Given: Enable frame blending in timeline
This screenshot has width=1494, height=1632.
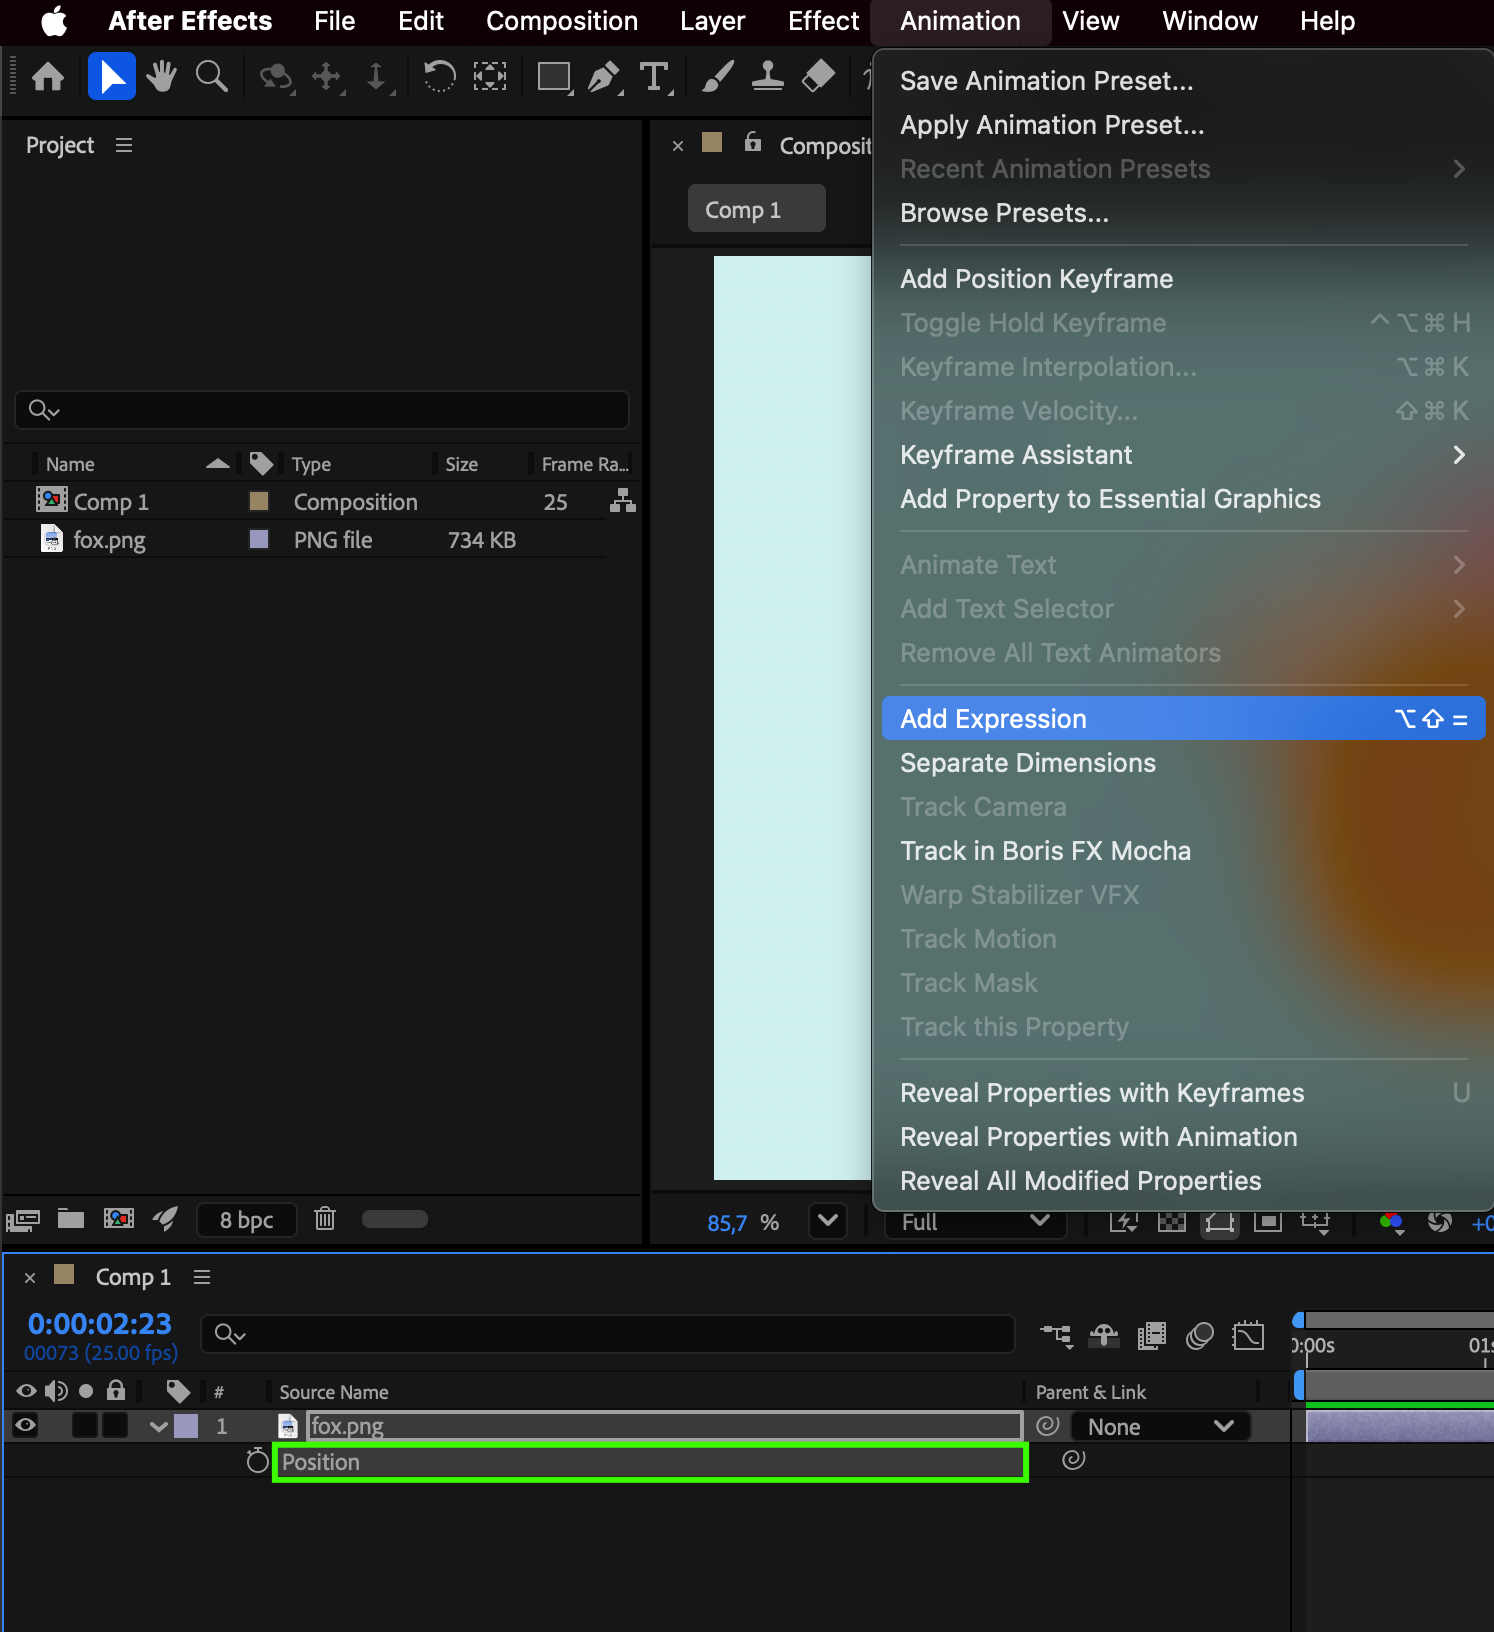Looking at the screenshot, I should 1152,1335.
